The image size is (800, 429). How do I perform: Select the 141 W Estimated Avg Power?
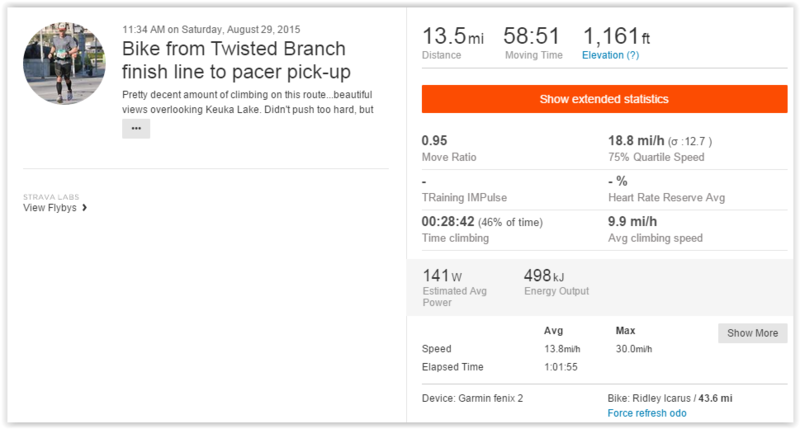(442, 275)
